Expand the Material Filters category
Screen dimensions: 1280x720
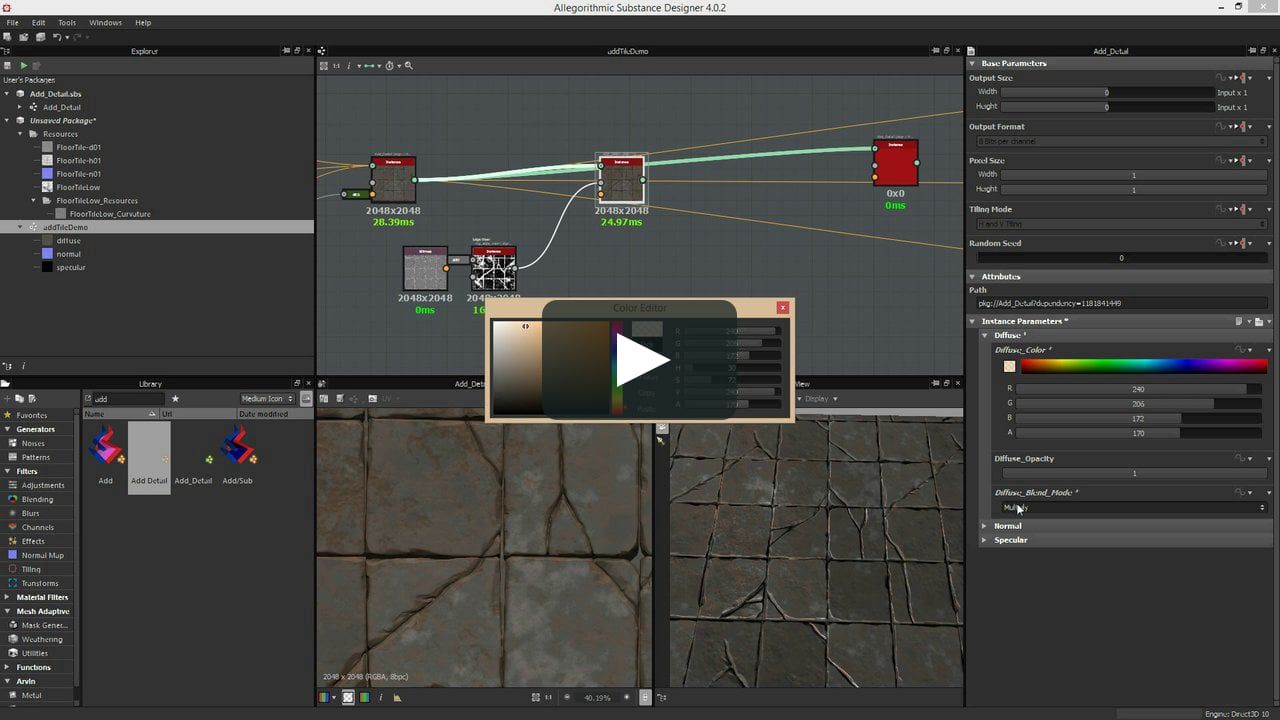point(7,597)
